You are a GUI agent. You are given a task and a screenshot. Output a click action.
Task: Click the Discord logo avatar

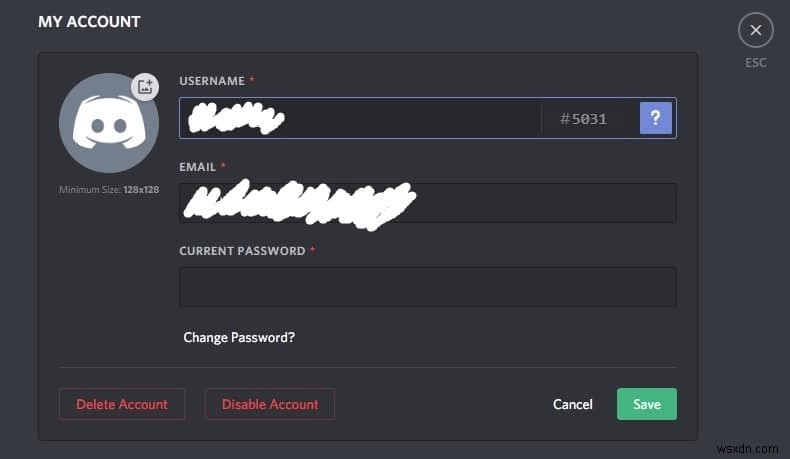tap(109, 123)
